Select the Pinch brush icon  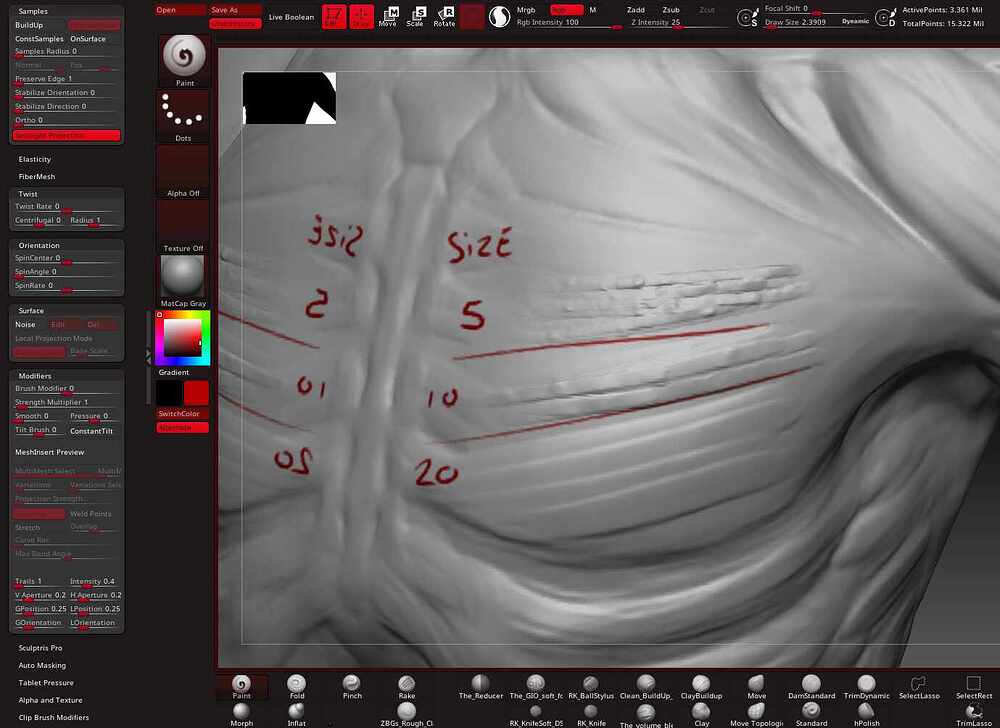click(352, 687)
